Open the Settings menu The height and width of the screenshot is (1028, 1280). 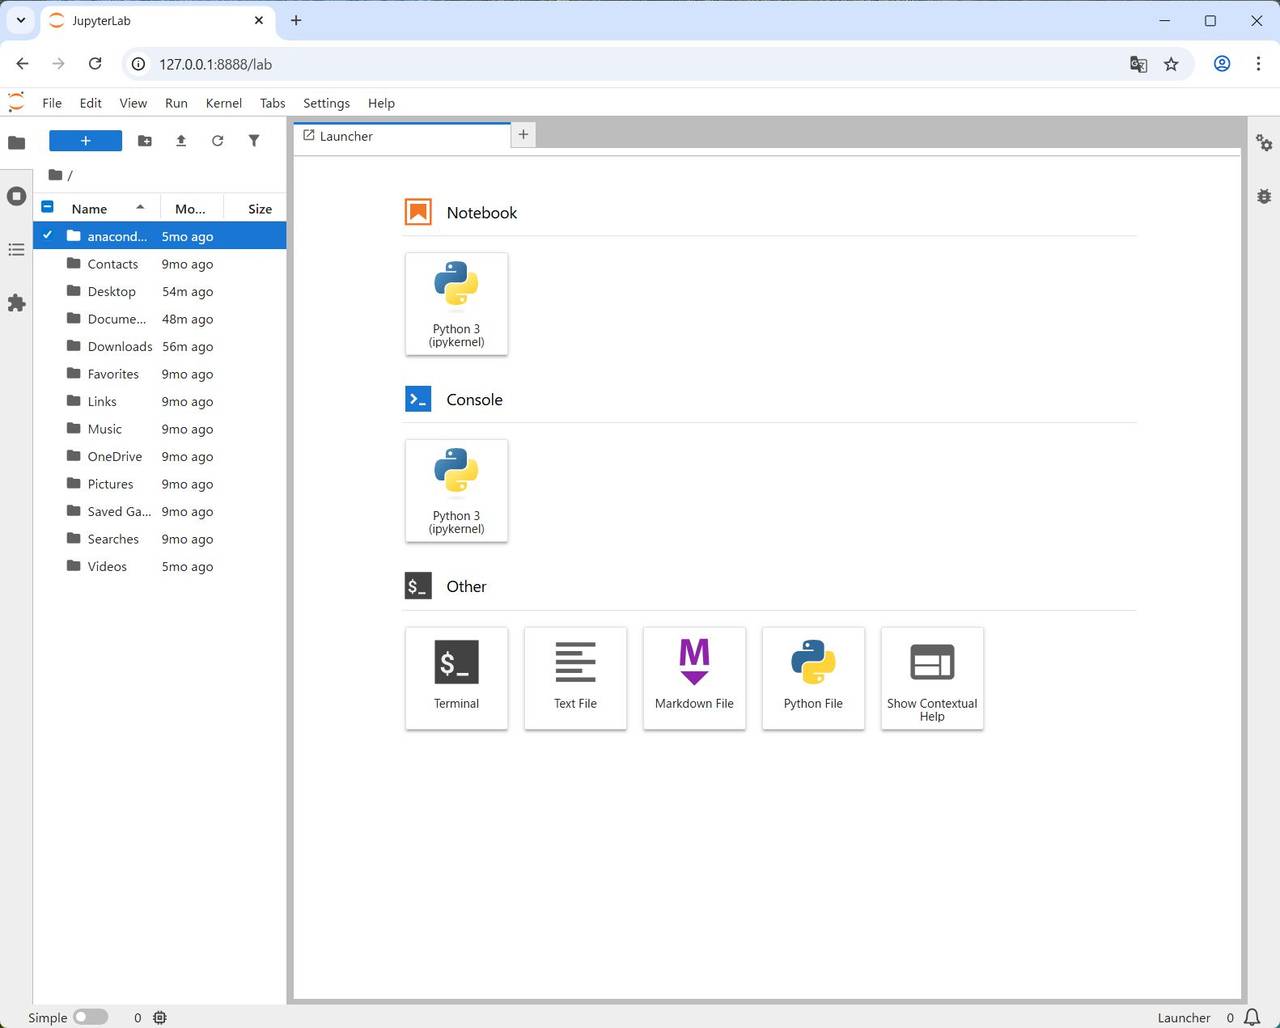click(326, 103)
